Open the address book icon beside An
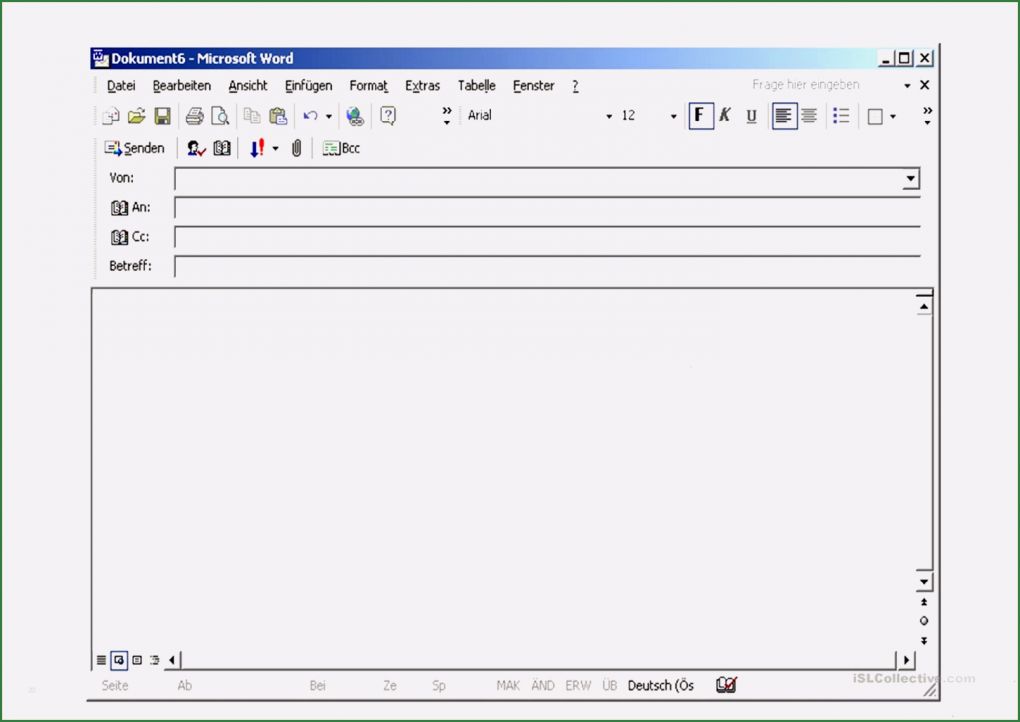Image resolution: width=1020 pixels, height=722 pixels. click(x=119, y=208)
